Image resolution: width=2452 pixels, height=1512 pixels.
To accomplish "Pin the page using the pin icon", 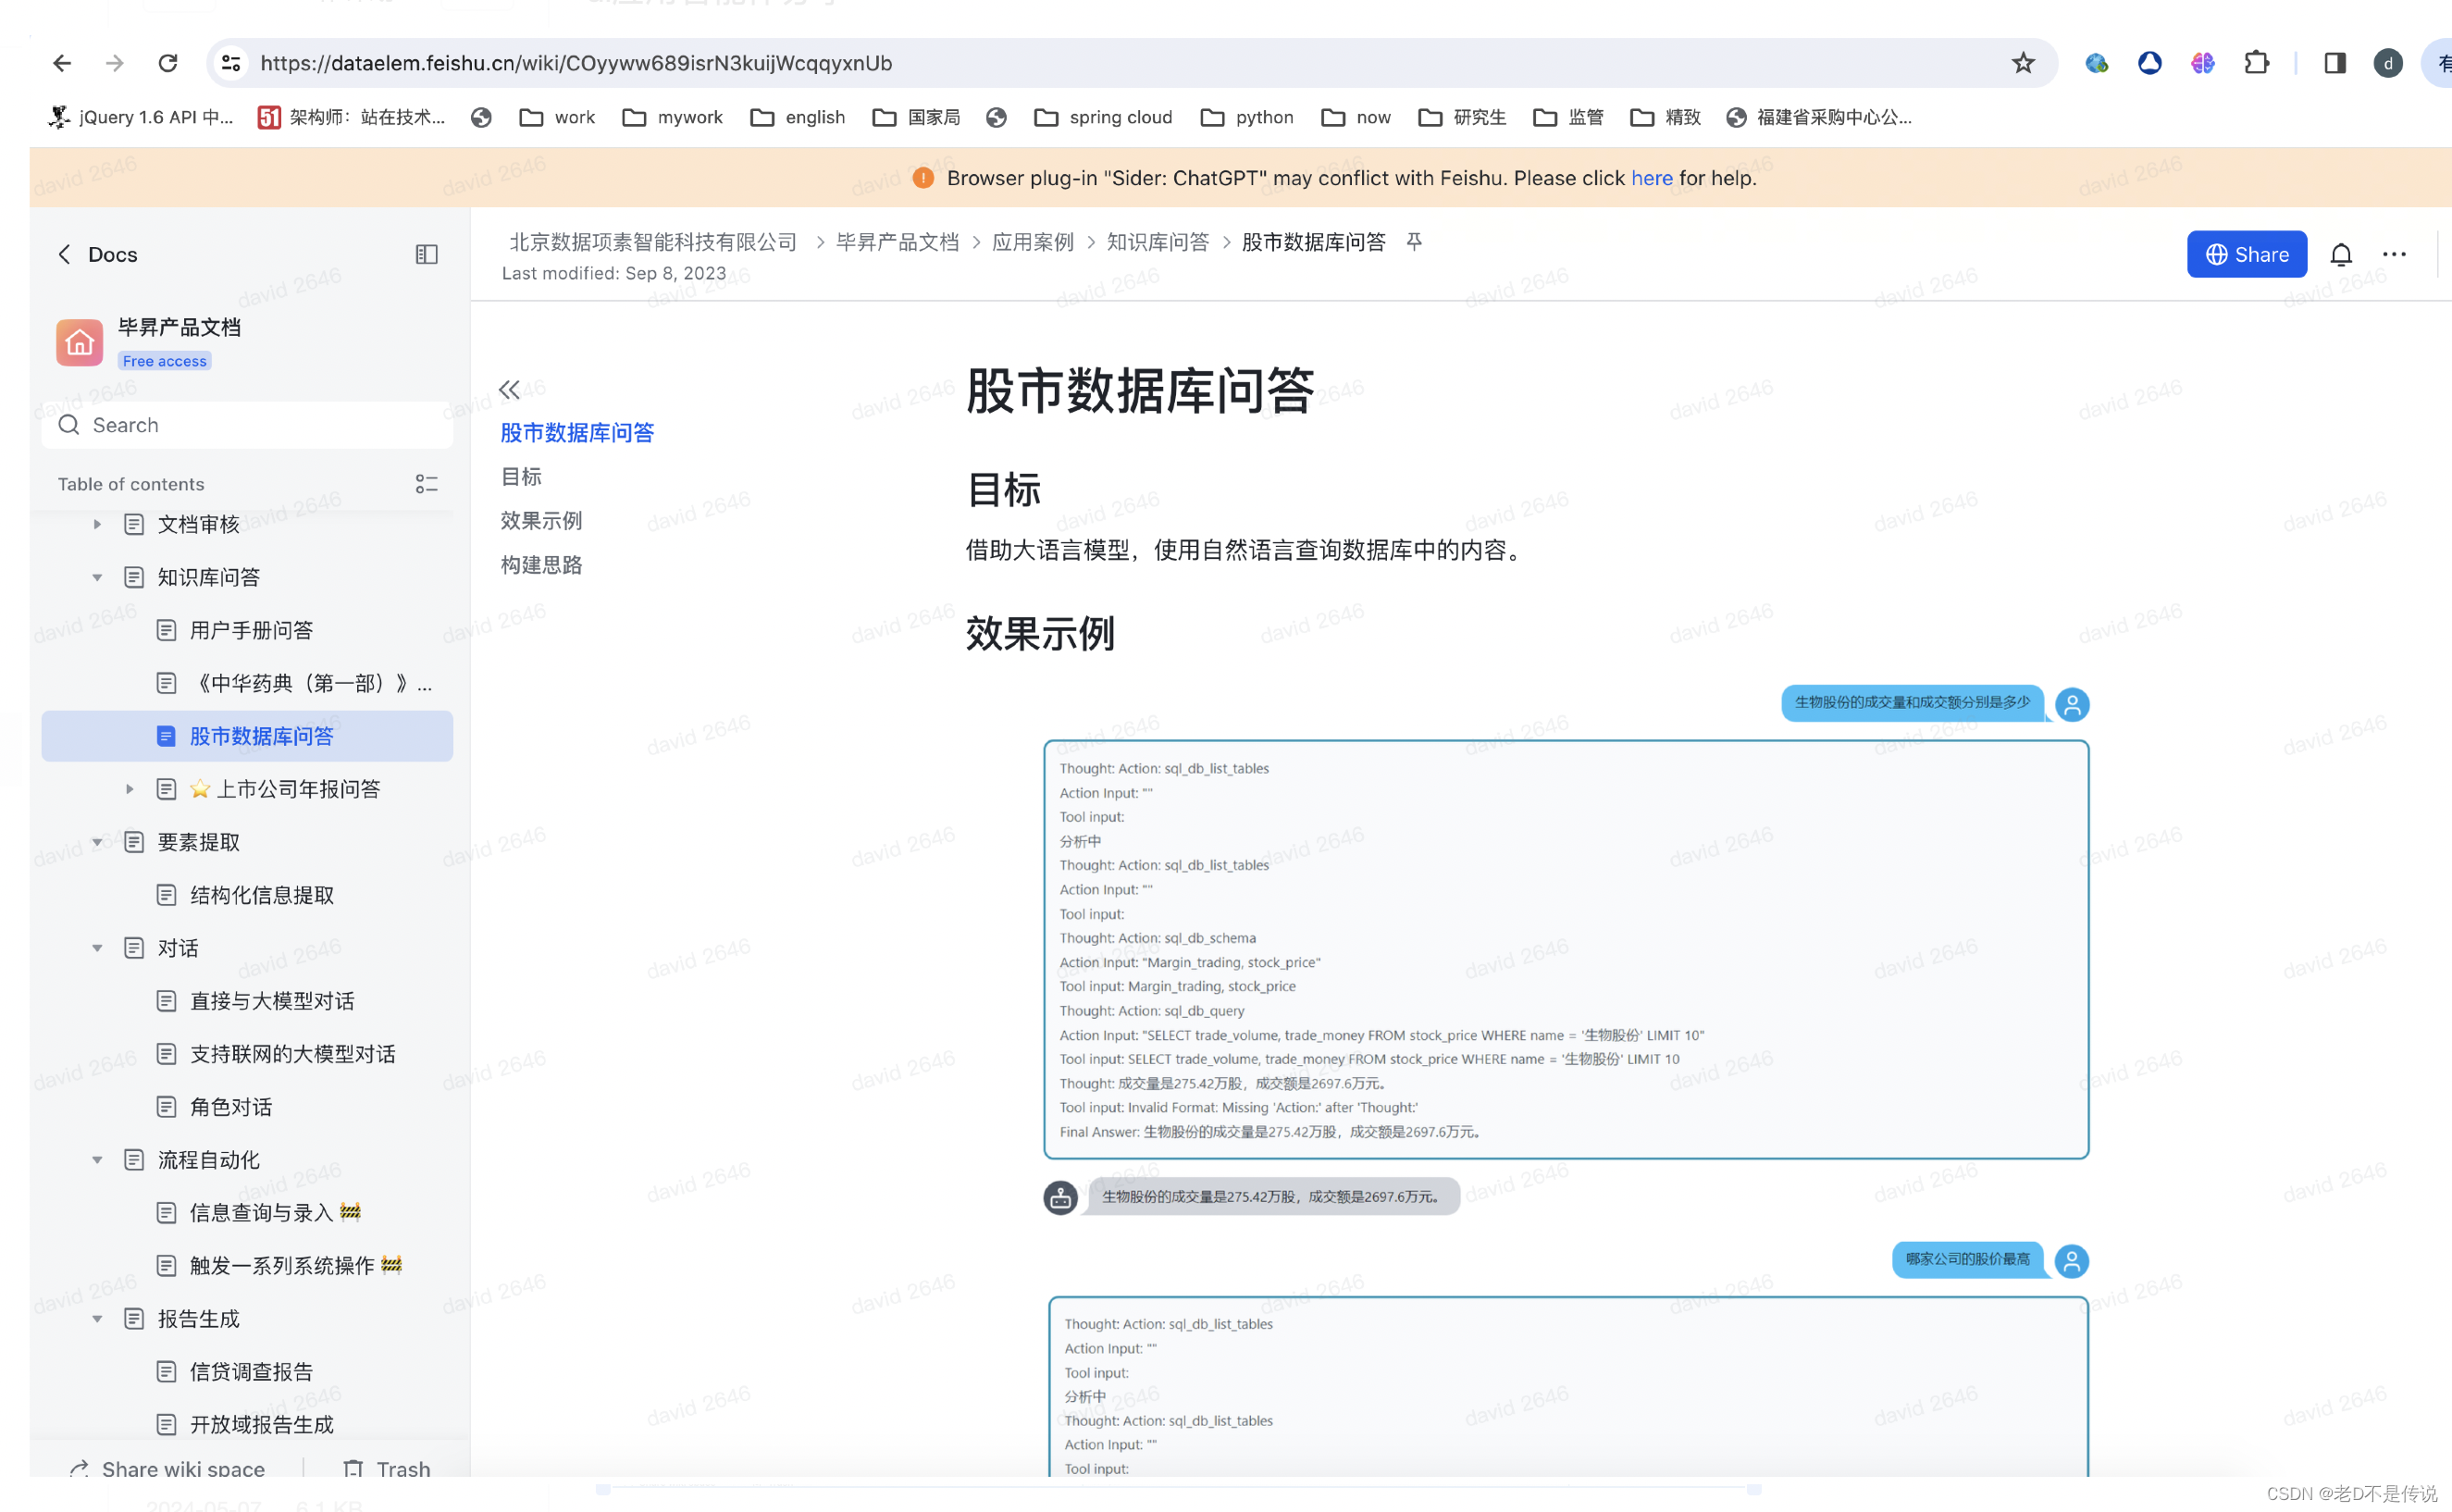I will click(1414, 241).
